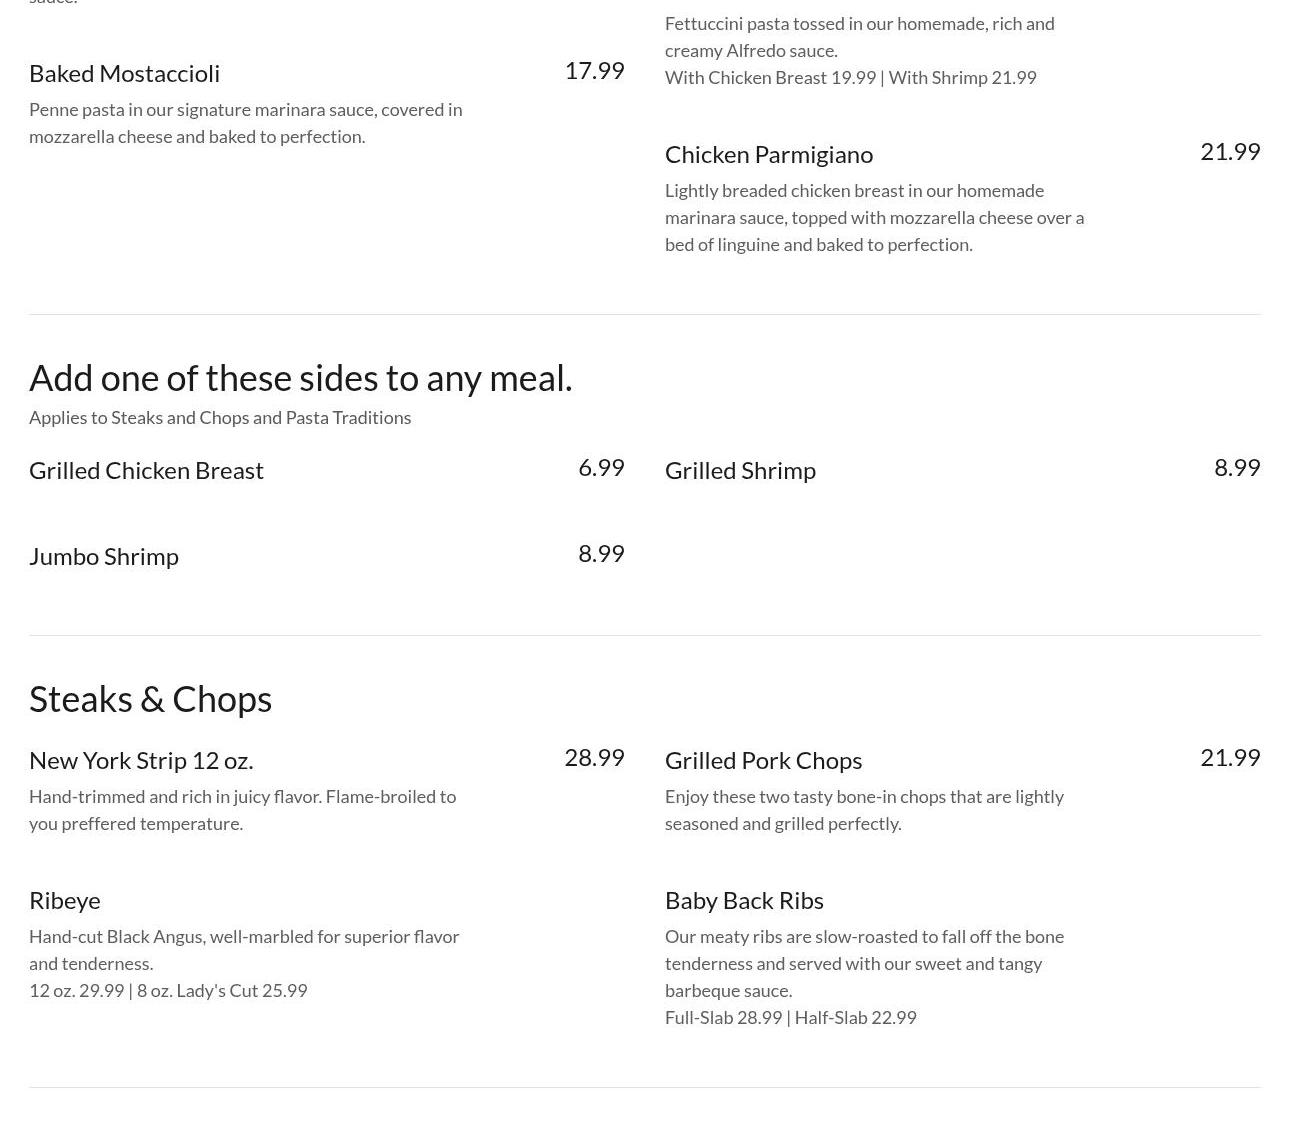
Task: Select the Chicken Parmigiano item name
Action: coord(768,154)
